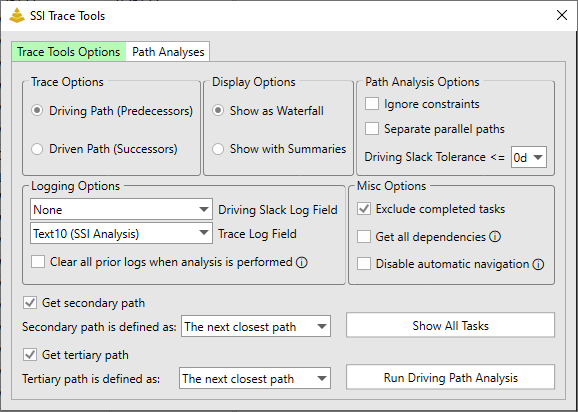This screenshot has width=578, height=412.
Task: Click info icon beside Get all dependencies
Action: point(495,236)
